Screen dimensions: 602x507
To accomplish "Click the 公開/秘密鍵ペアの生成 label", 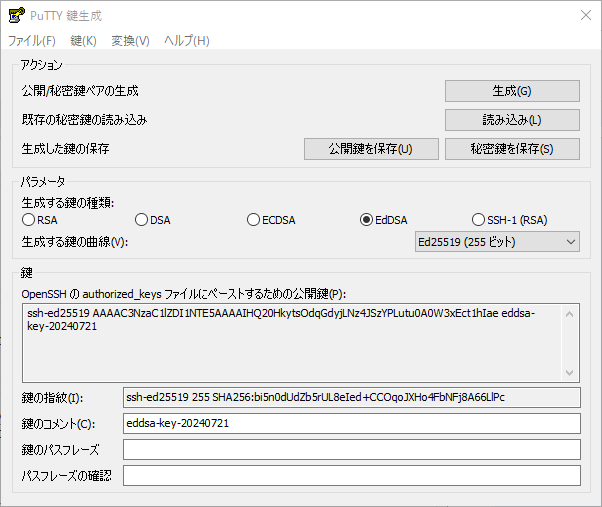I will (80, 91).
